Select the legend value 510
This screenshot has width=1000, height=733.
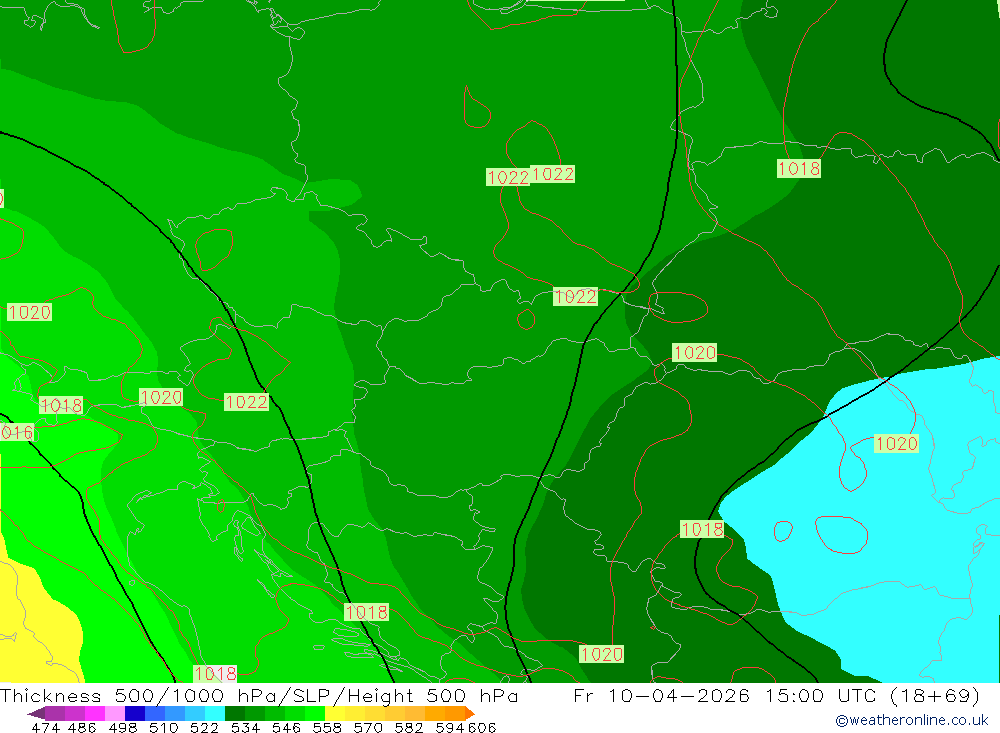coord(164,727)
